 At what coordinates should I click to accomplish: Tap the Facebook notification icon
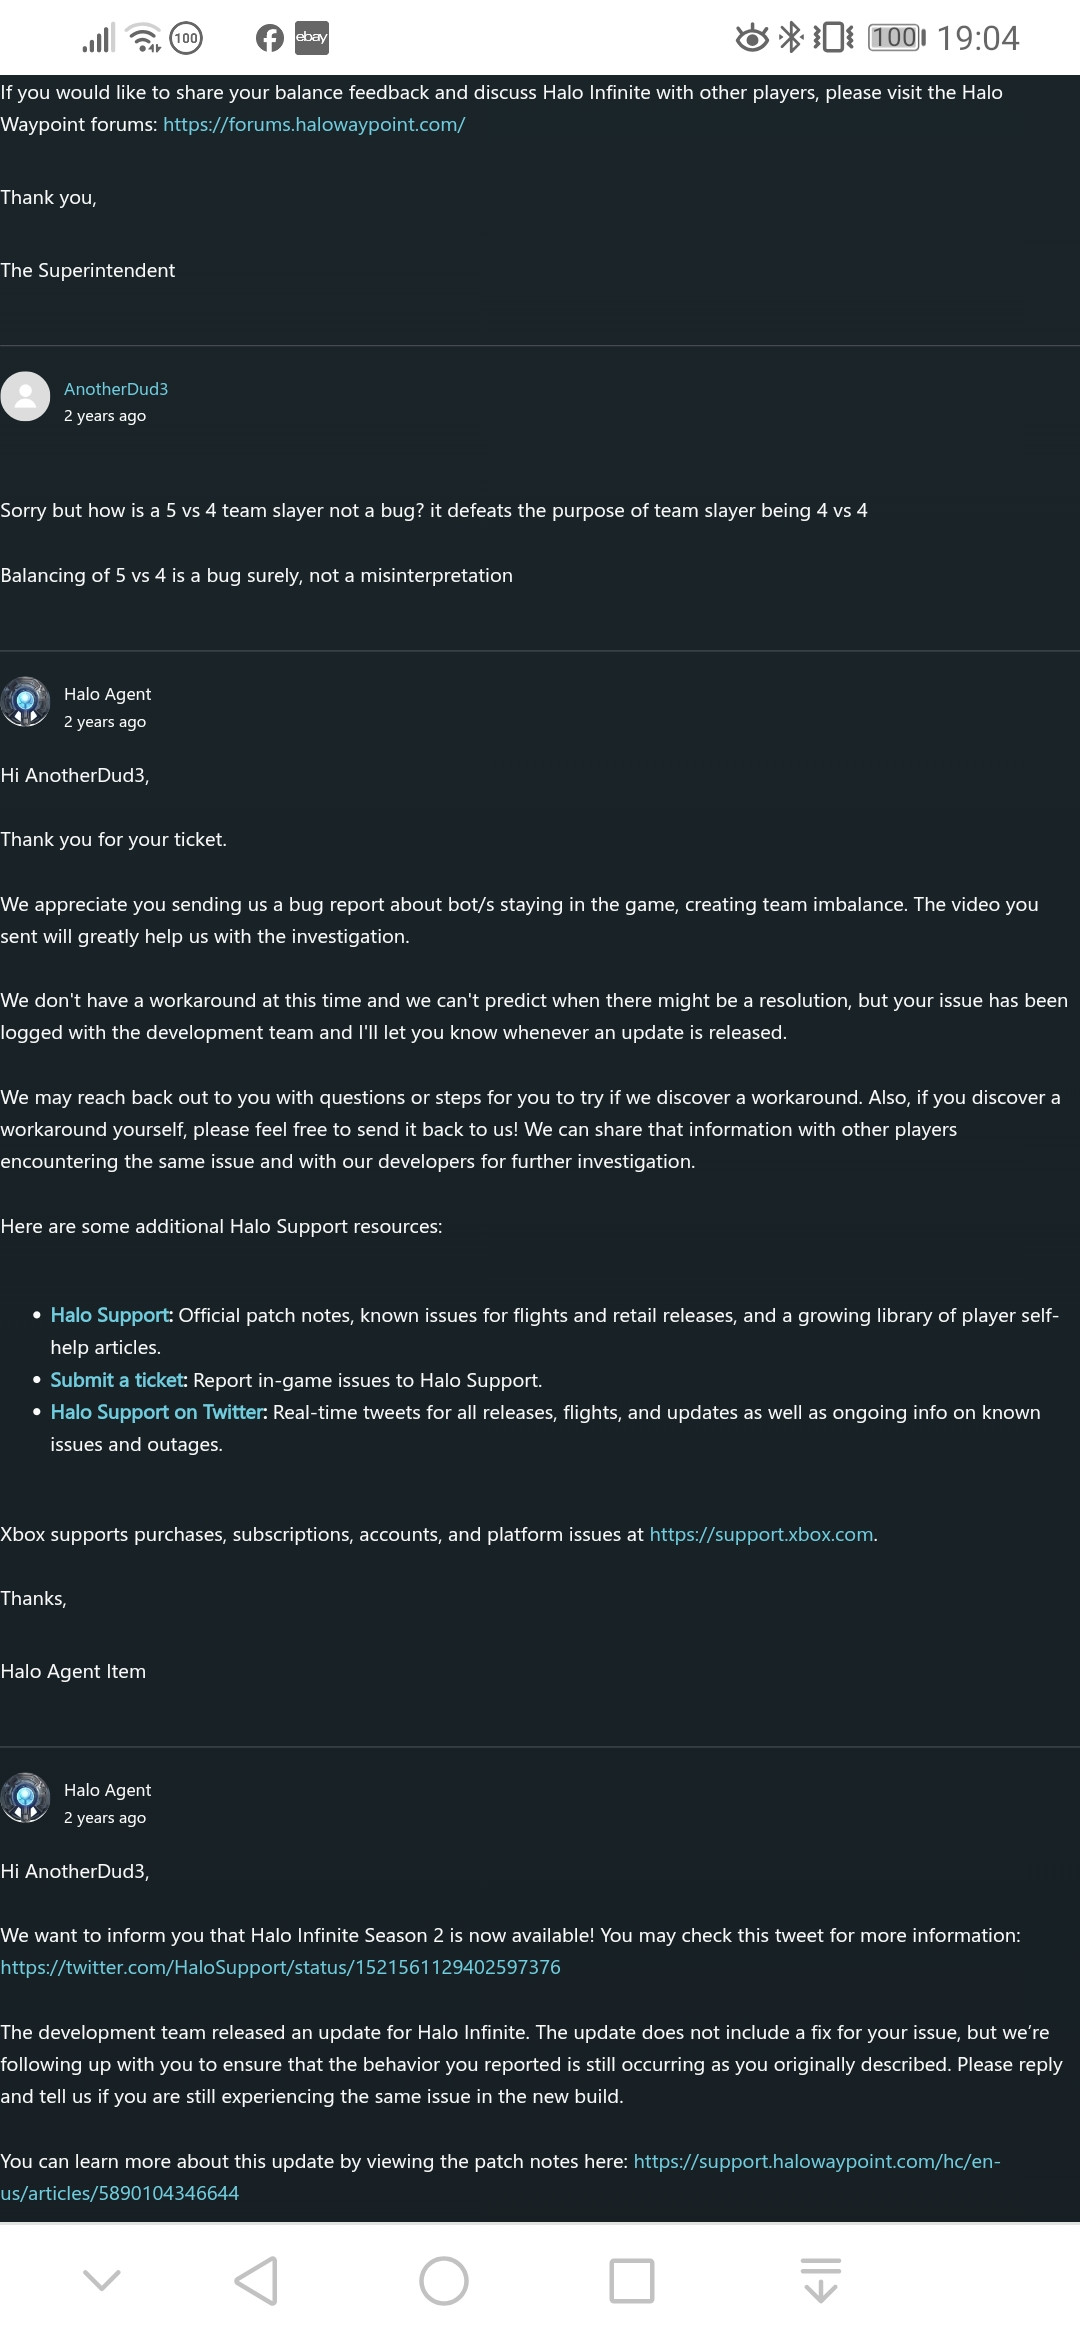click(270, 38)
